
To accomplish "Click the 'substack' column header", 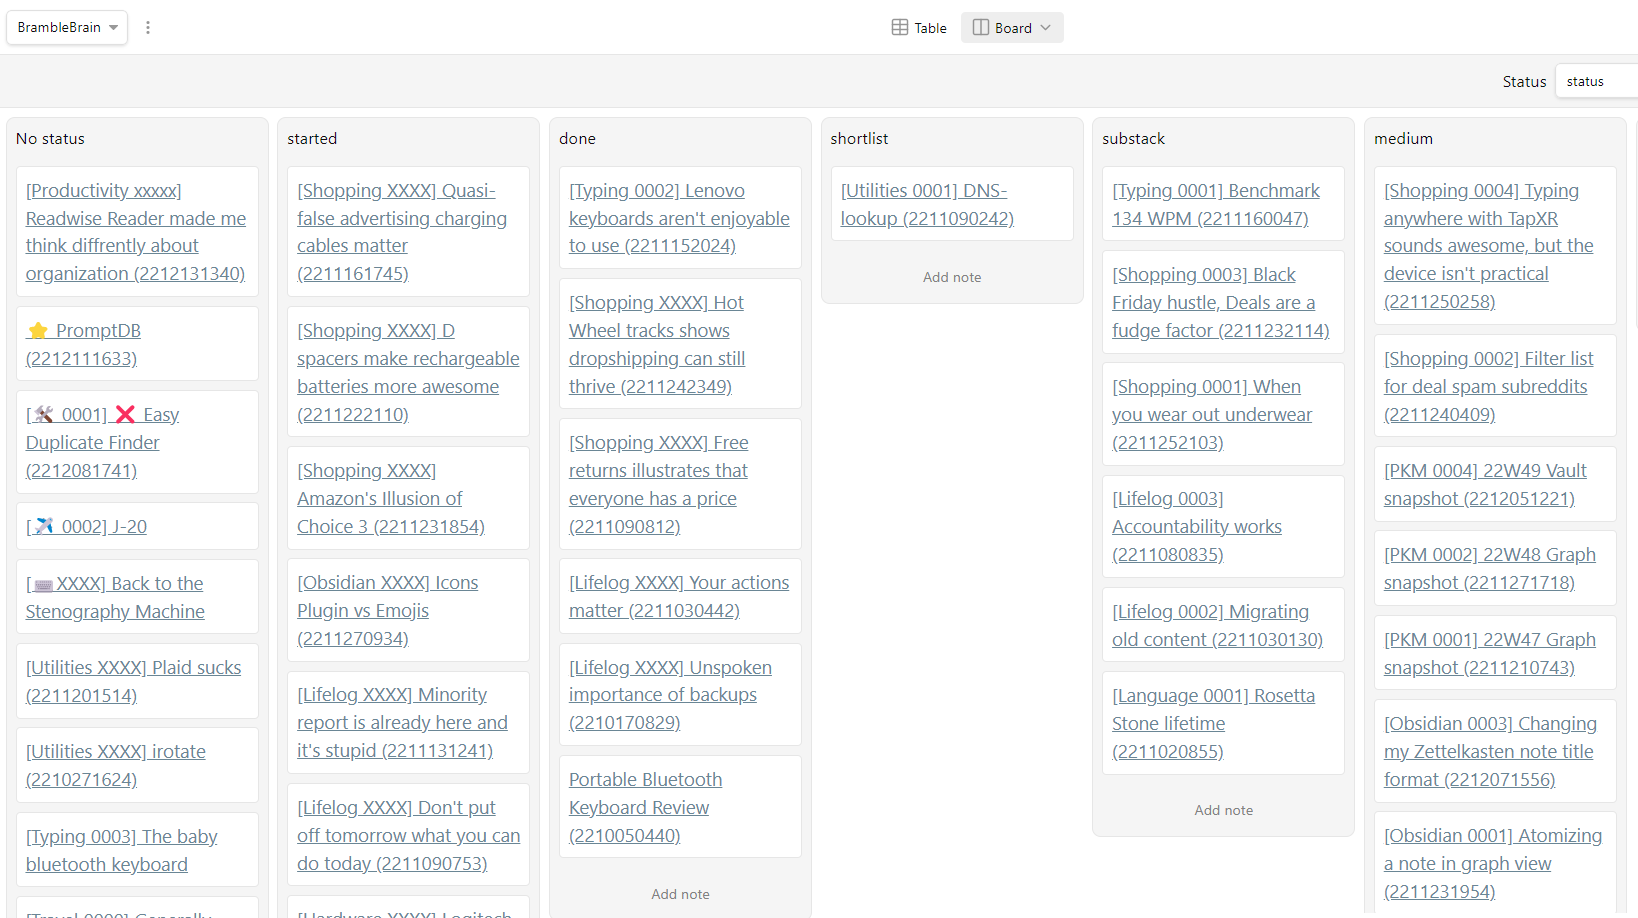I will 1133,138.
